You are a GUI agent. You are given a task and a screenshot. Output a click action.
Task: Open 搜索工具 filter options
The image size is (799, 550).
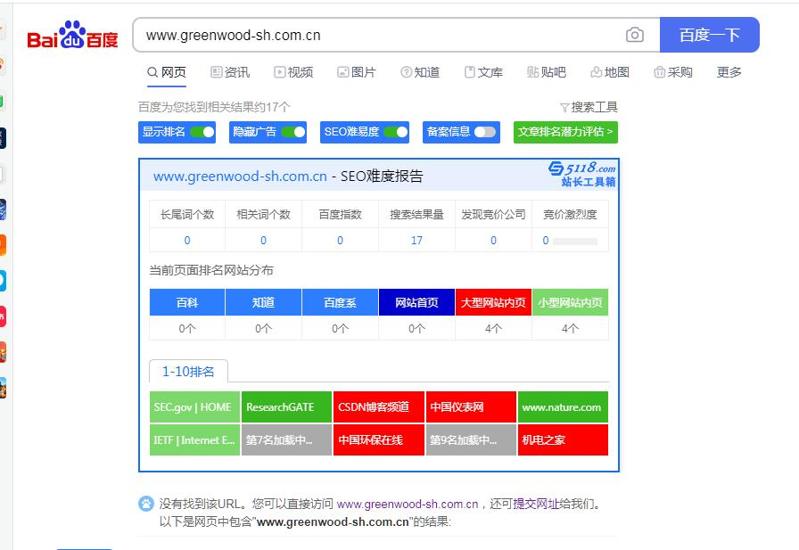coord(589,107)
